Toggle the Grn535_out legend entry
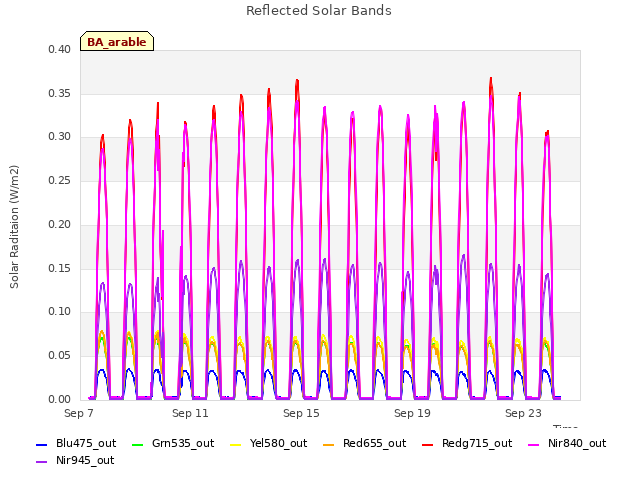This screenshot has width=640, height=480. click(173, 444)
